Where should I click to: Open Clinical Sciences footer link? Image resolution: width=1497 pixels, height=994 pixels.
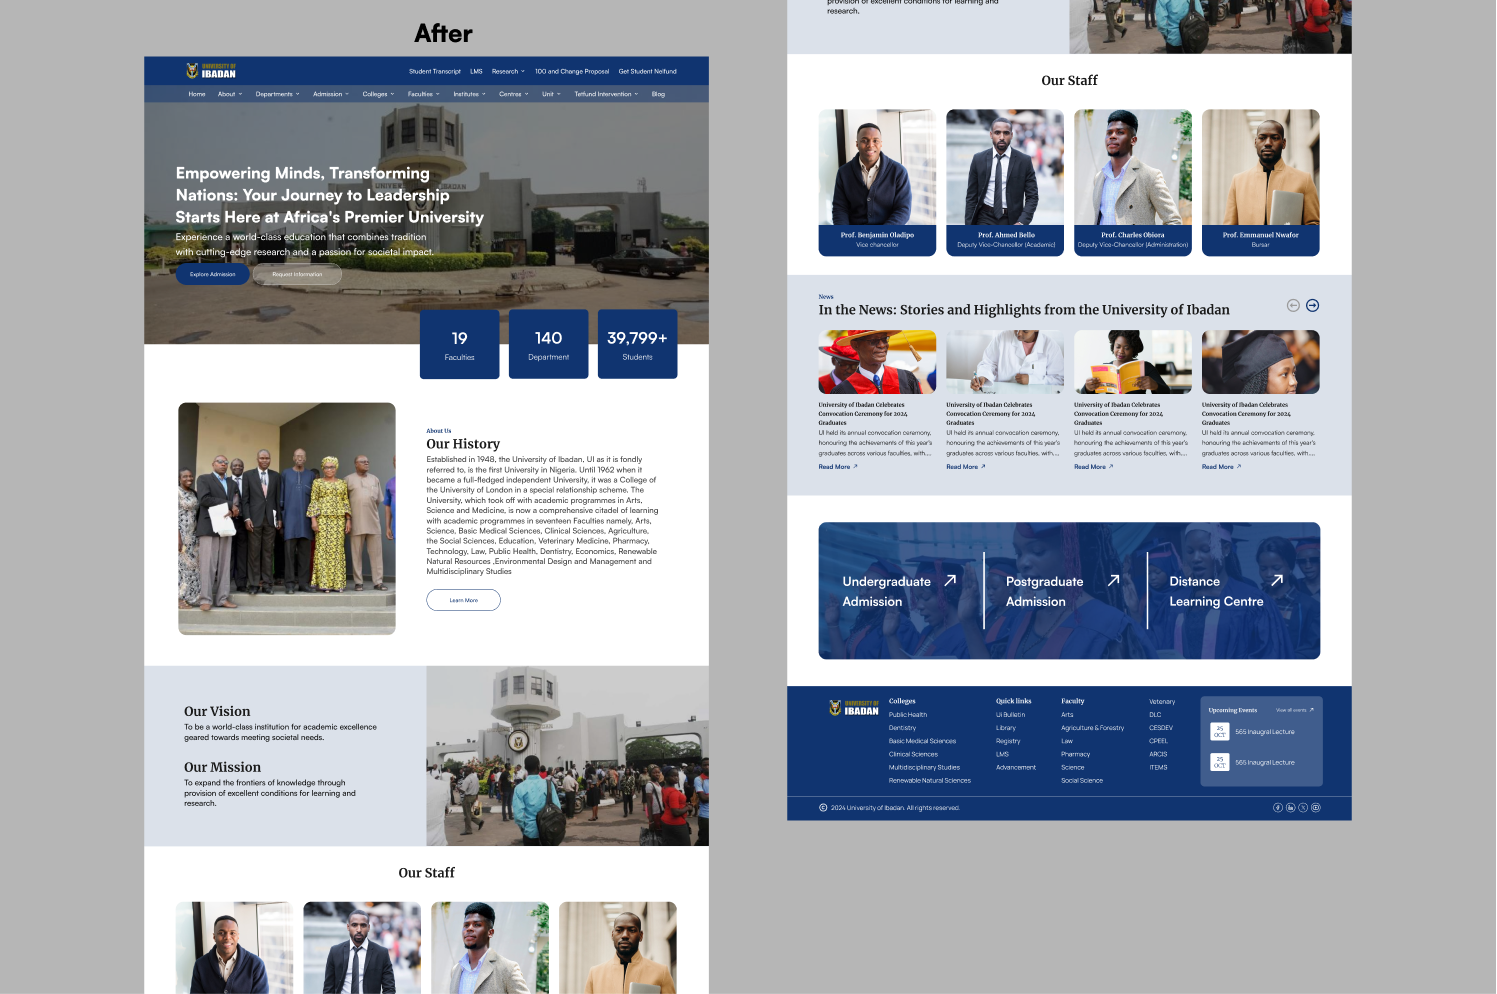point(913,754)
